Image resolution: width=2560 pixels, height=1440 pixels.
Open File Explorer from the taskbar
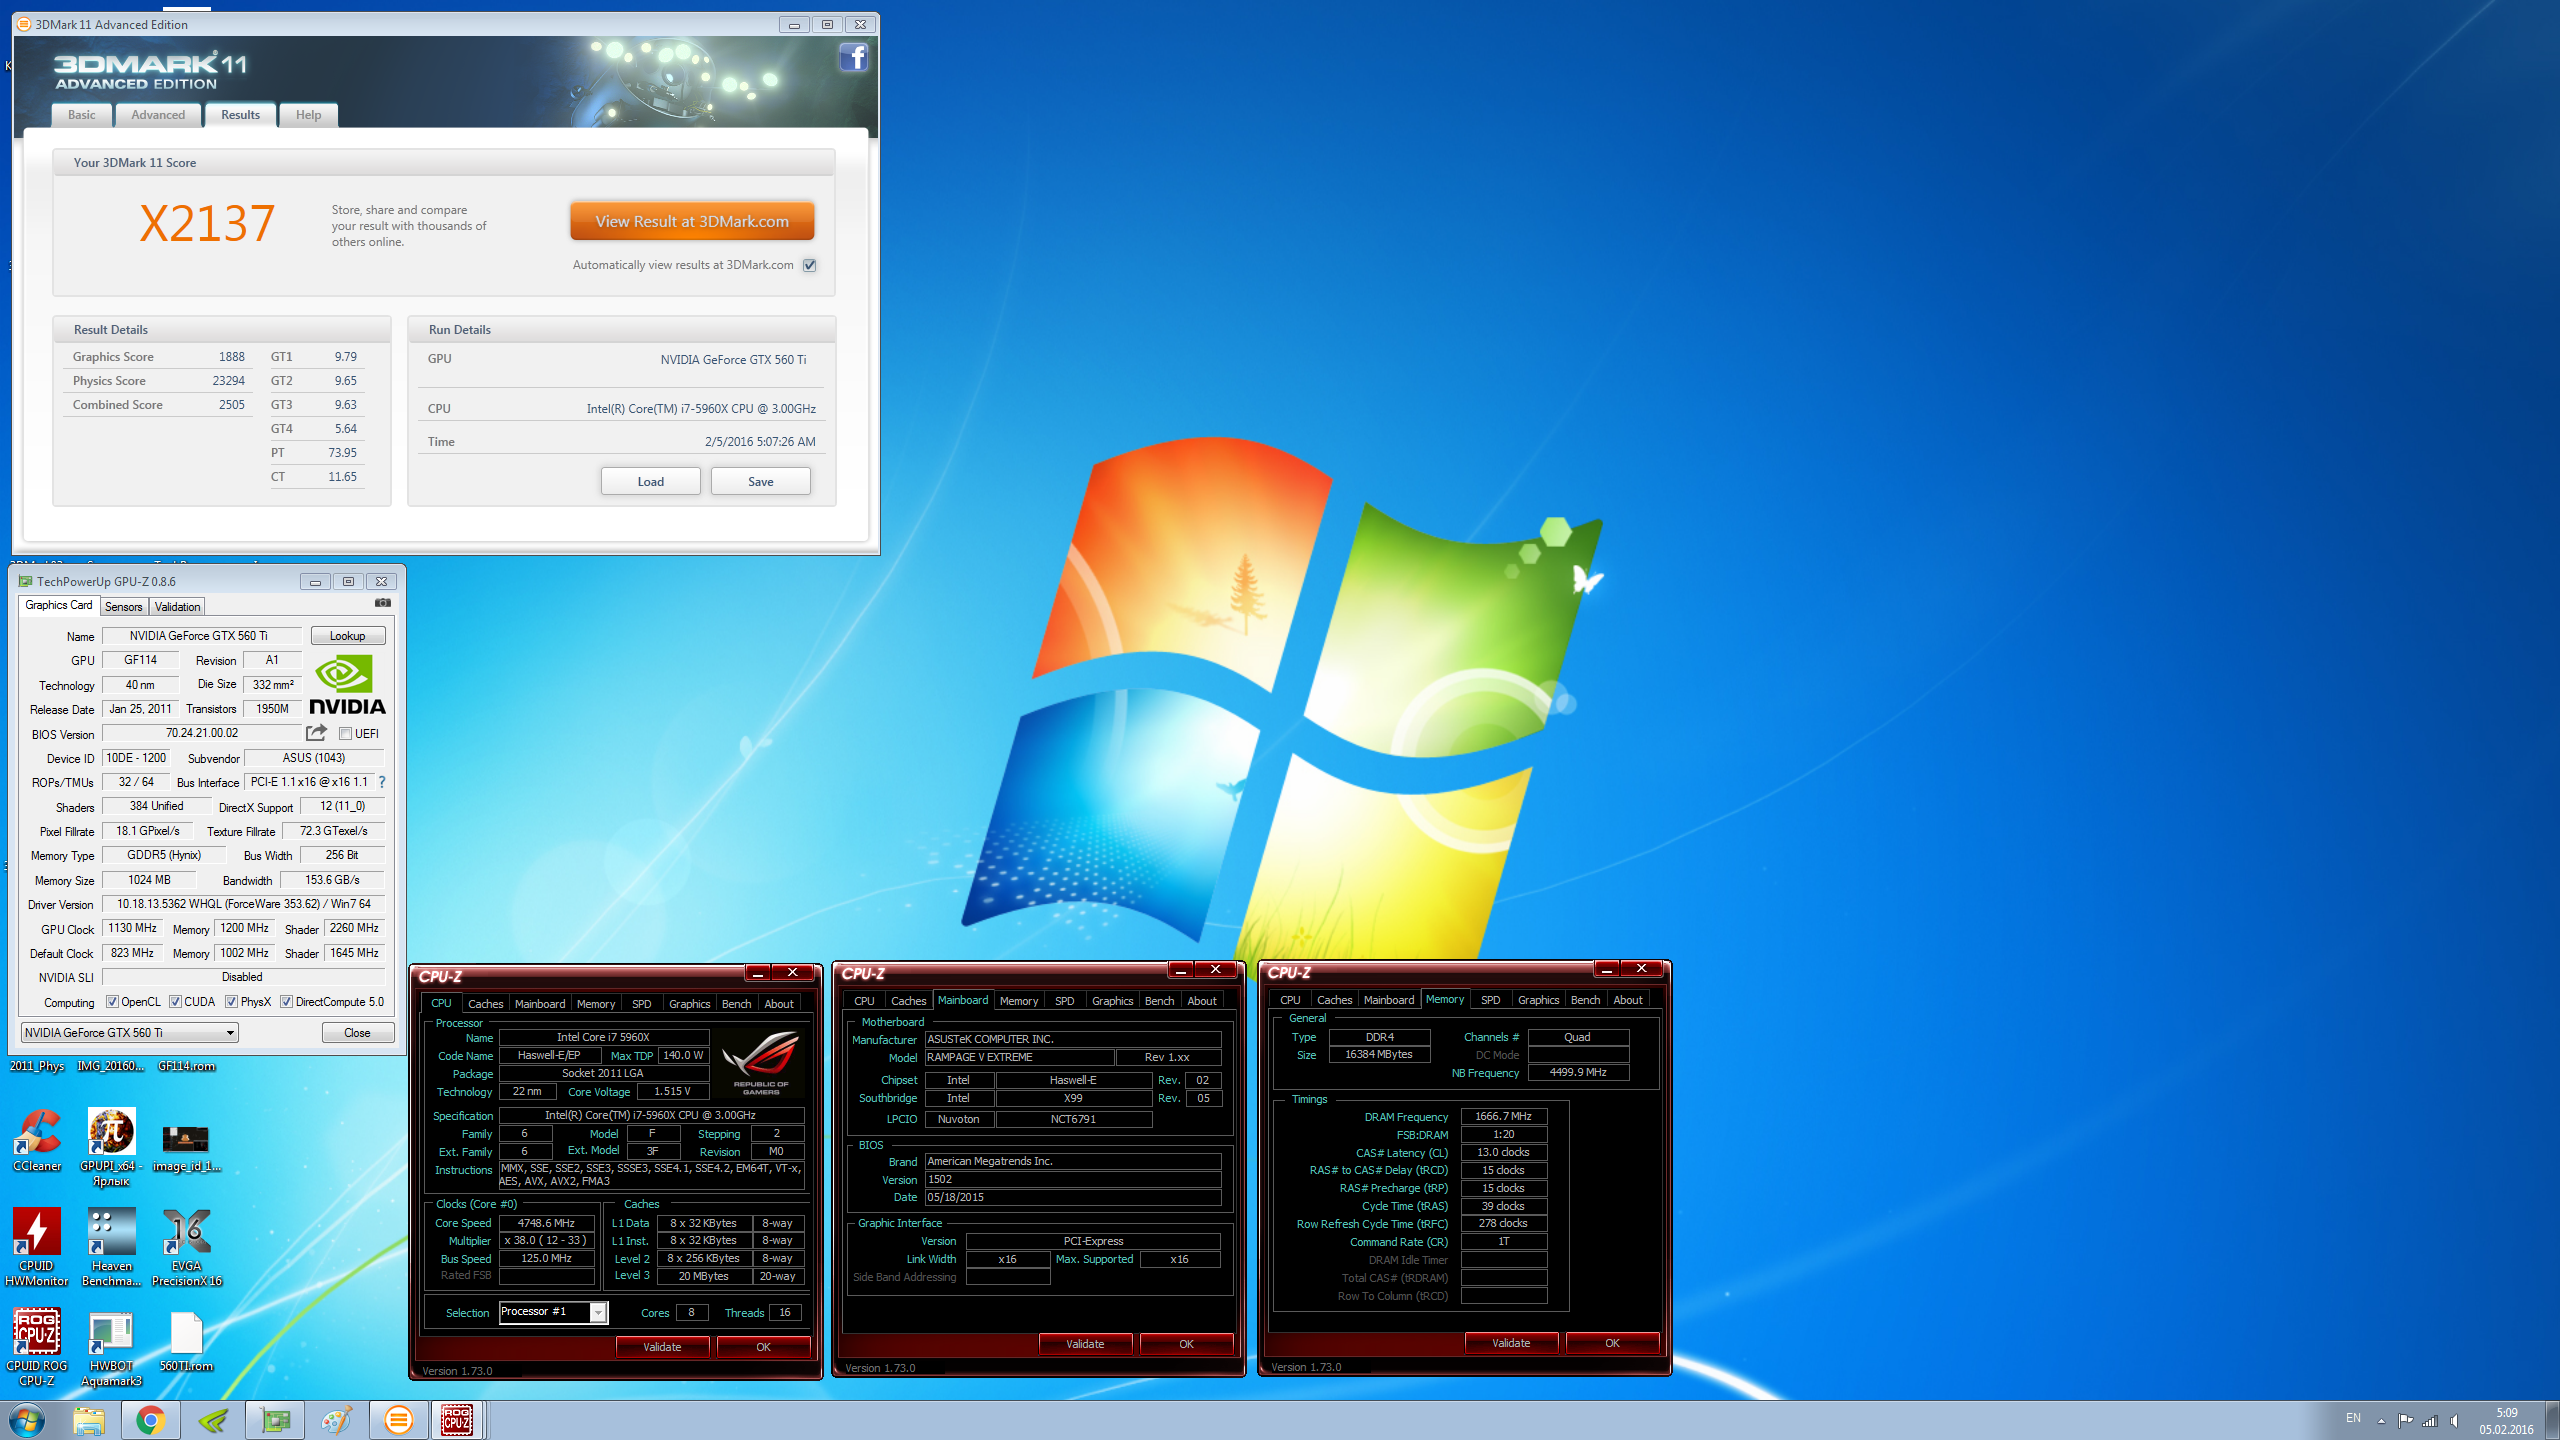88,1420
